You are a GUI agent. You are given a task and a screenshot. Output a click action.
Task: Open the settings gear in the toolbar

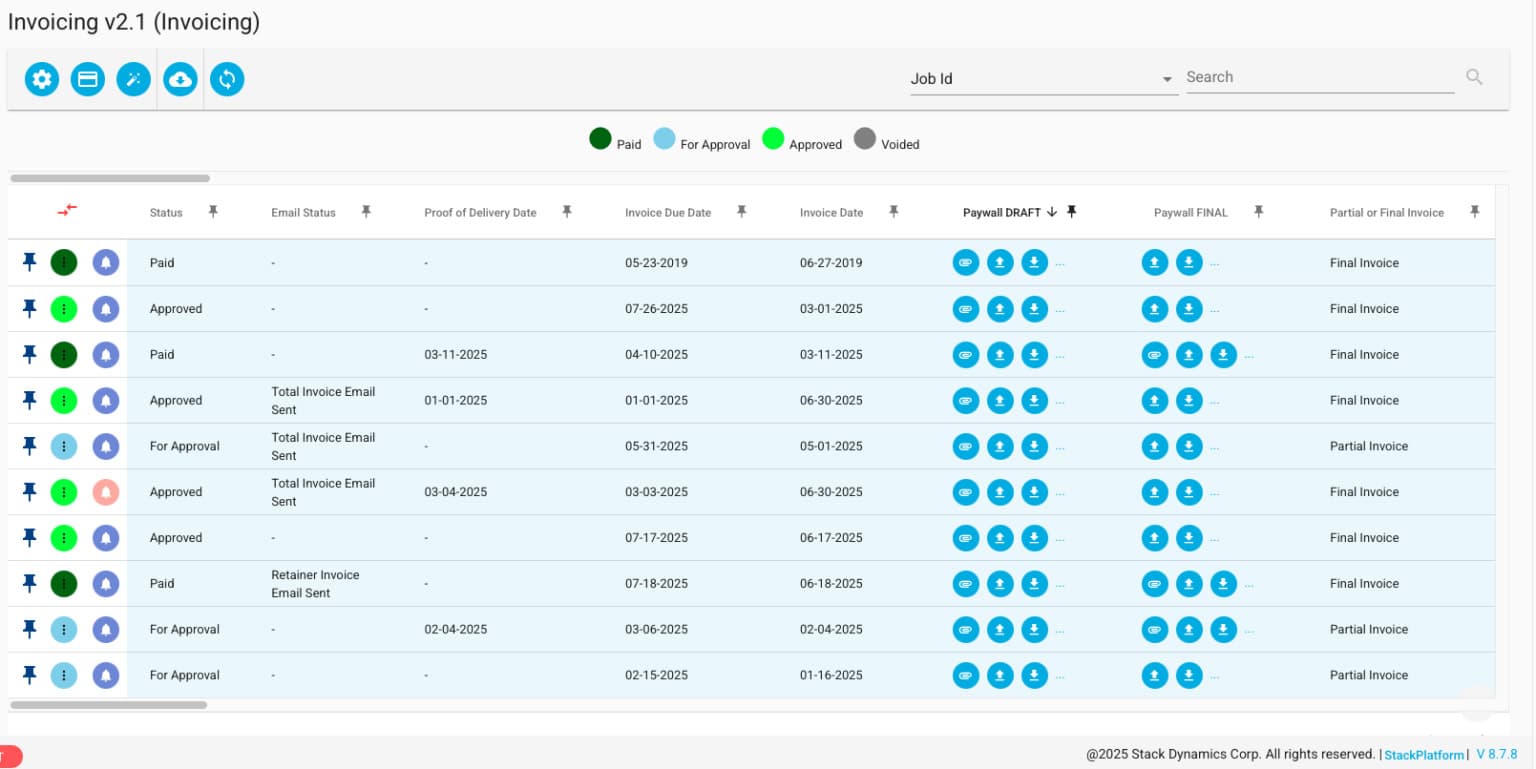click(x=41, y=78)
